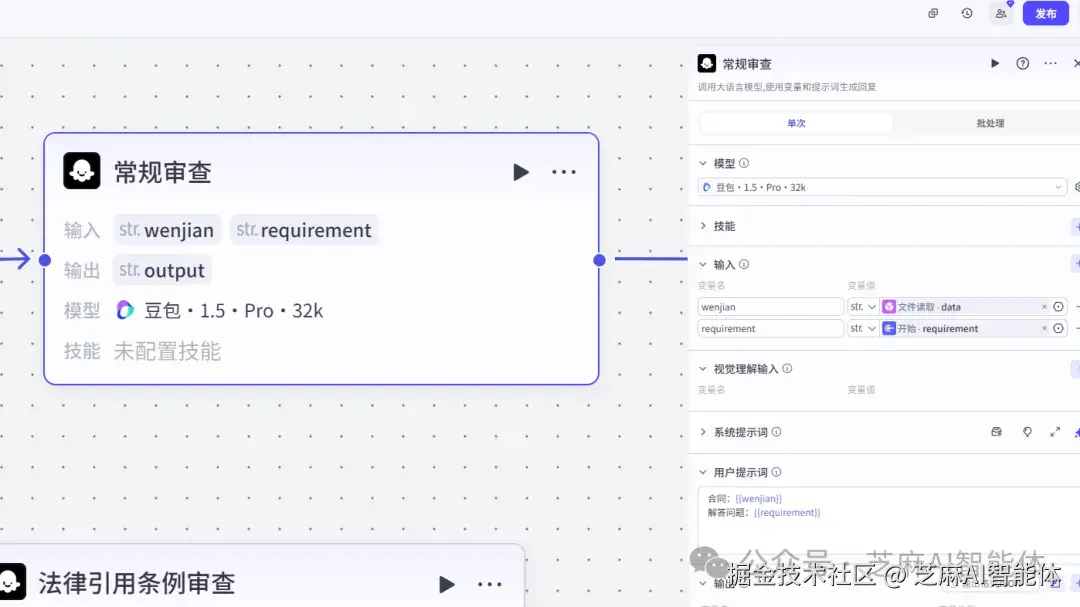Remove the wenjian variable with its × icon
The width and height of the screenshot is (1080, 607).
tap(1046, 306)
